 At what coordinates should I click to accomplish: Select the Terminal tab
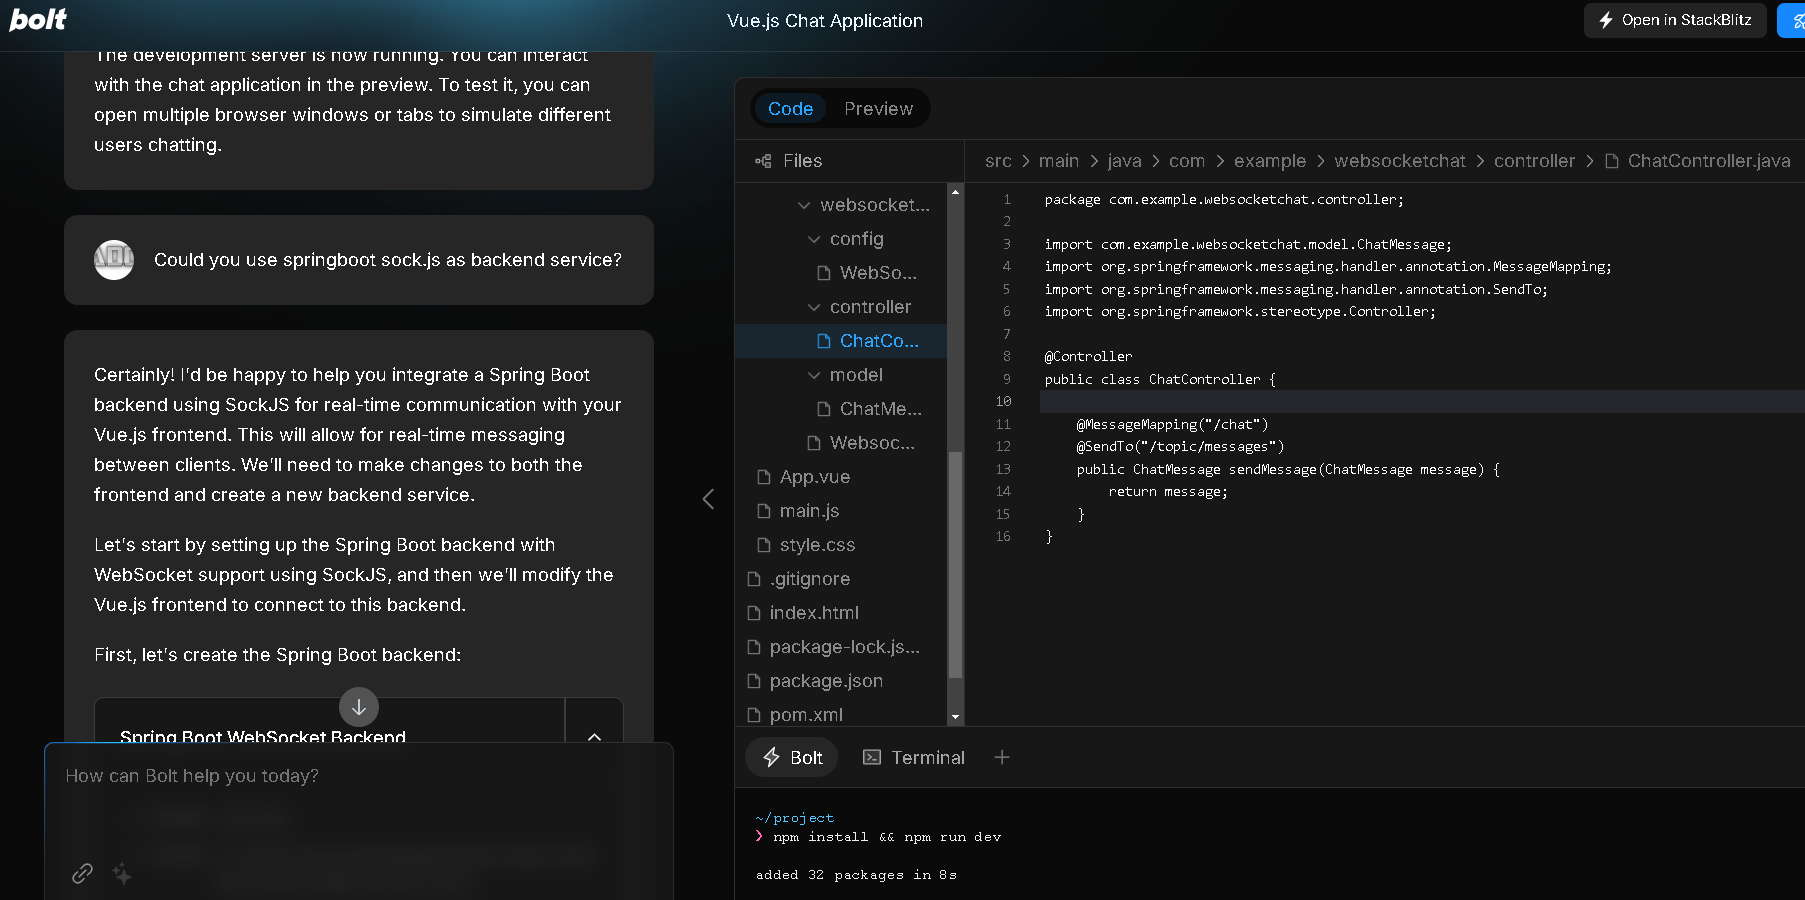click(x=914, y=758)
